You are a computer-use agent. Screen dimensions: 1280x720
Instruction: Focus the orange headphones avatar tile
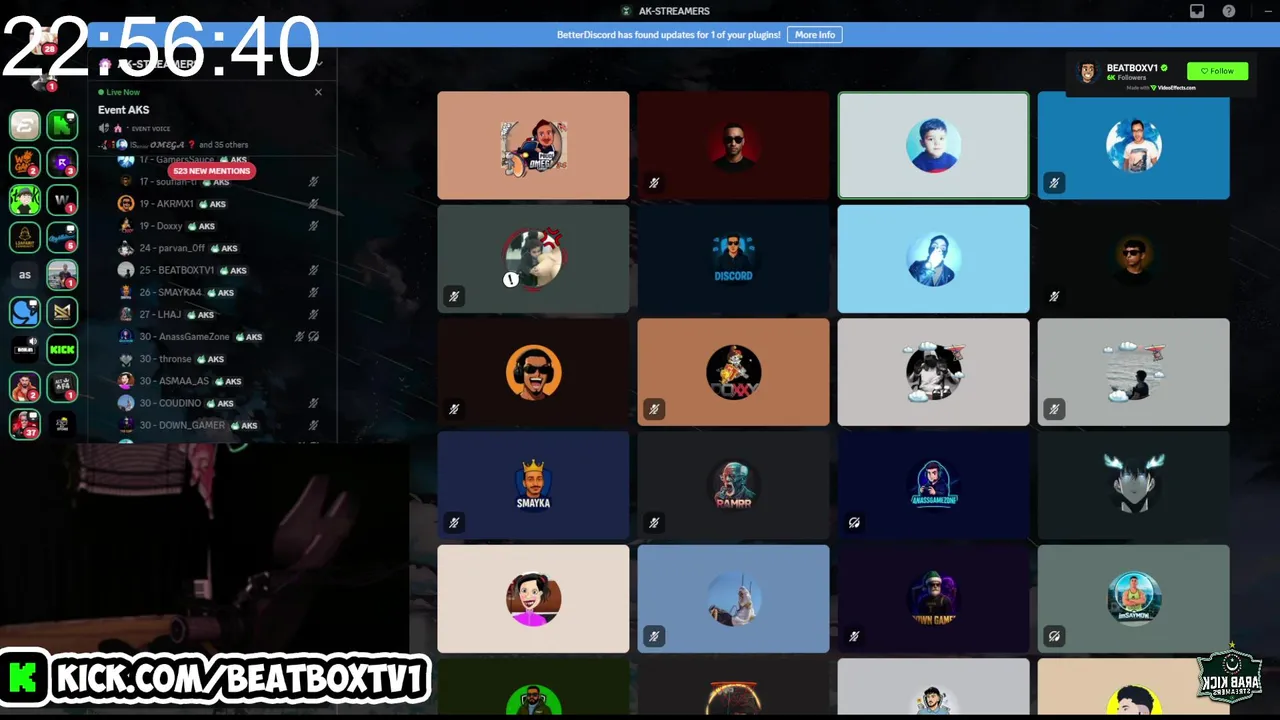(533, 372)
